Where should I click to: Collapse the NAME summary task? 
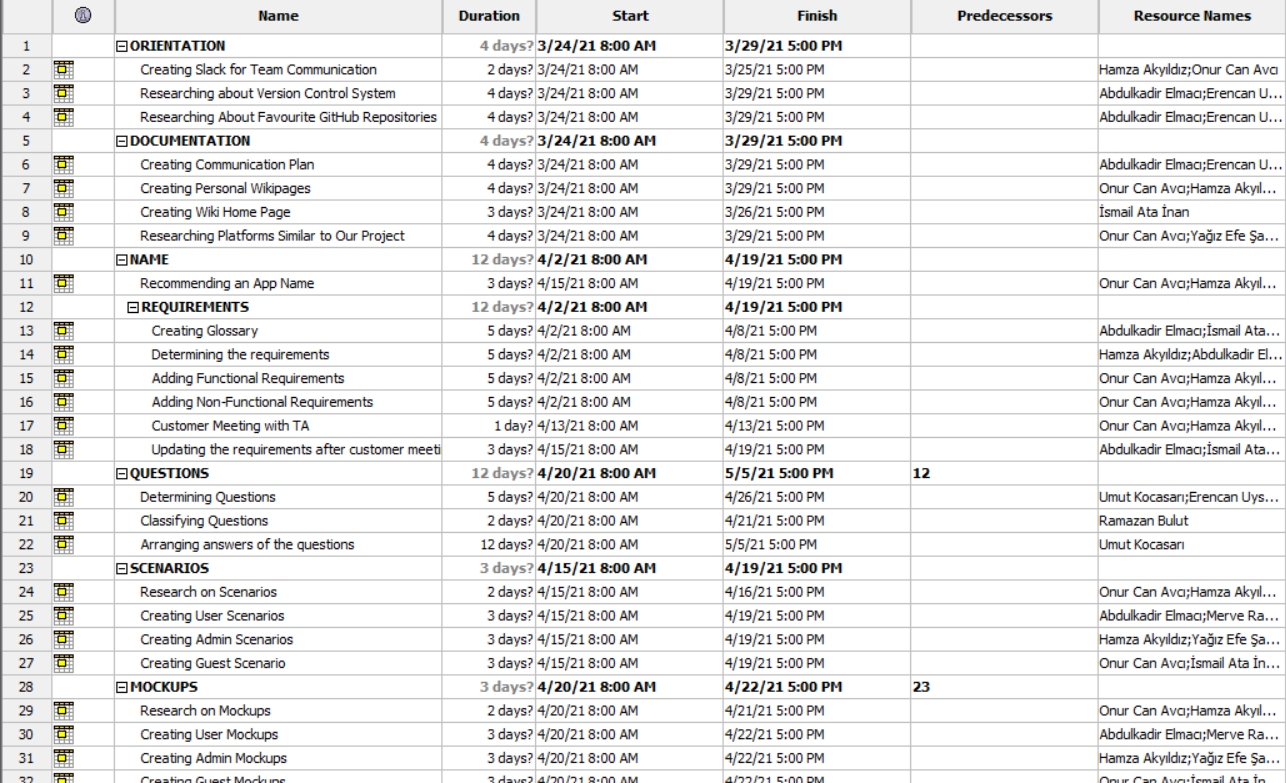122,260
